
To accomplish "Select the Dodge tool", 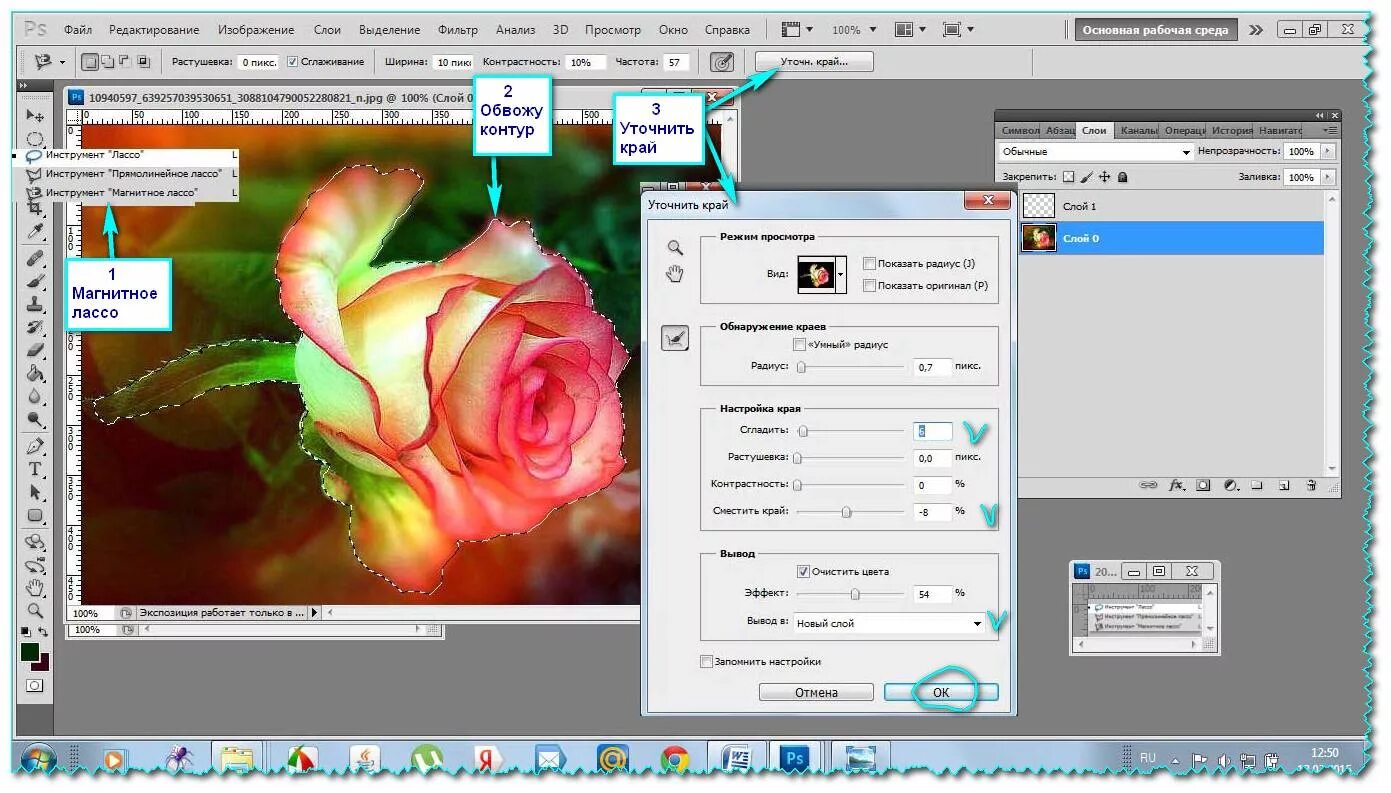I will tap(35, 420).
